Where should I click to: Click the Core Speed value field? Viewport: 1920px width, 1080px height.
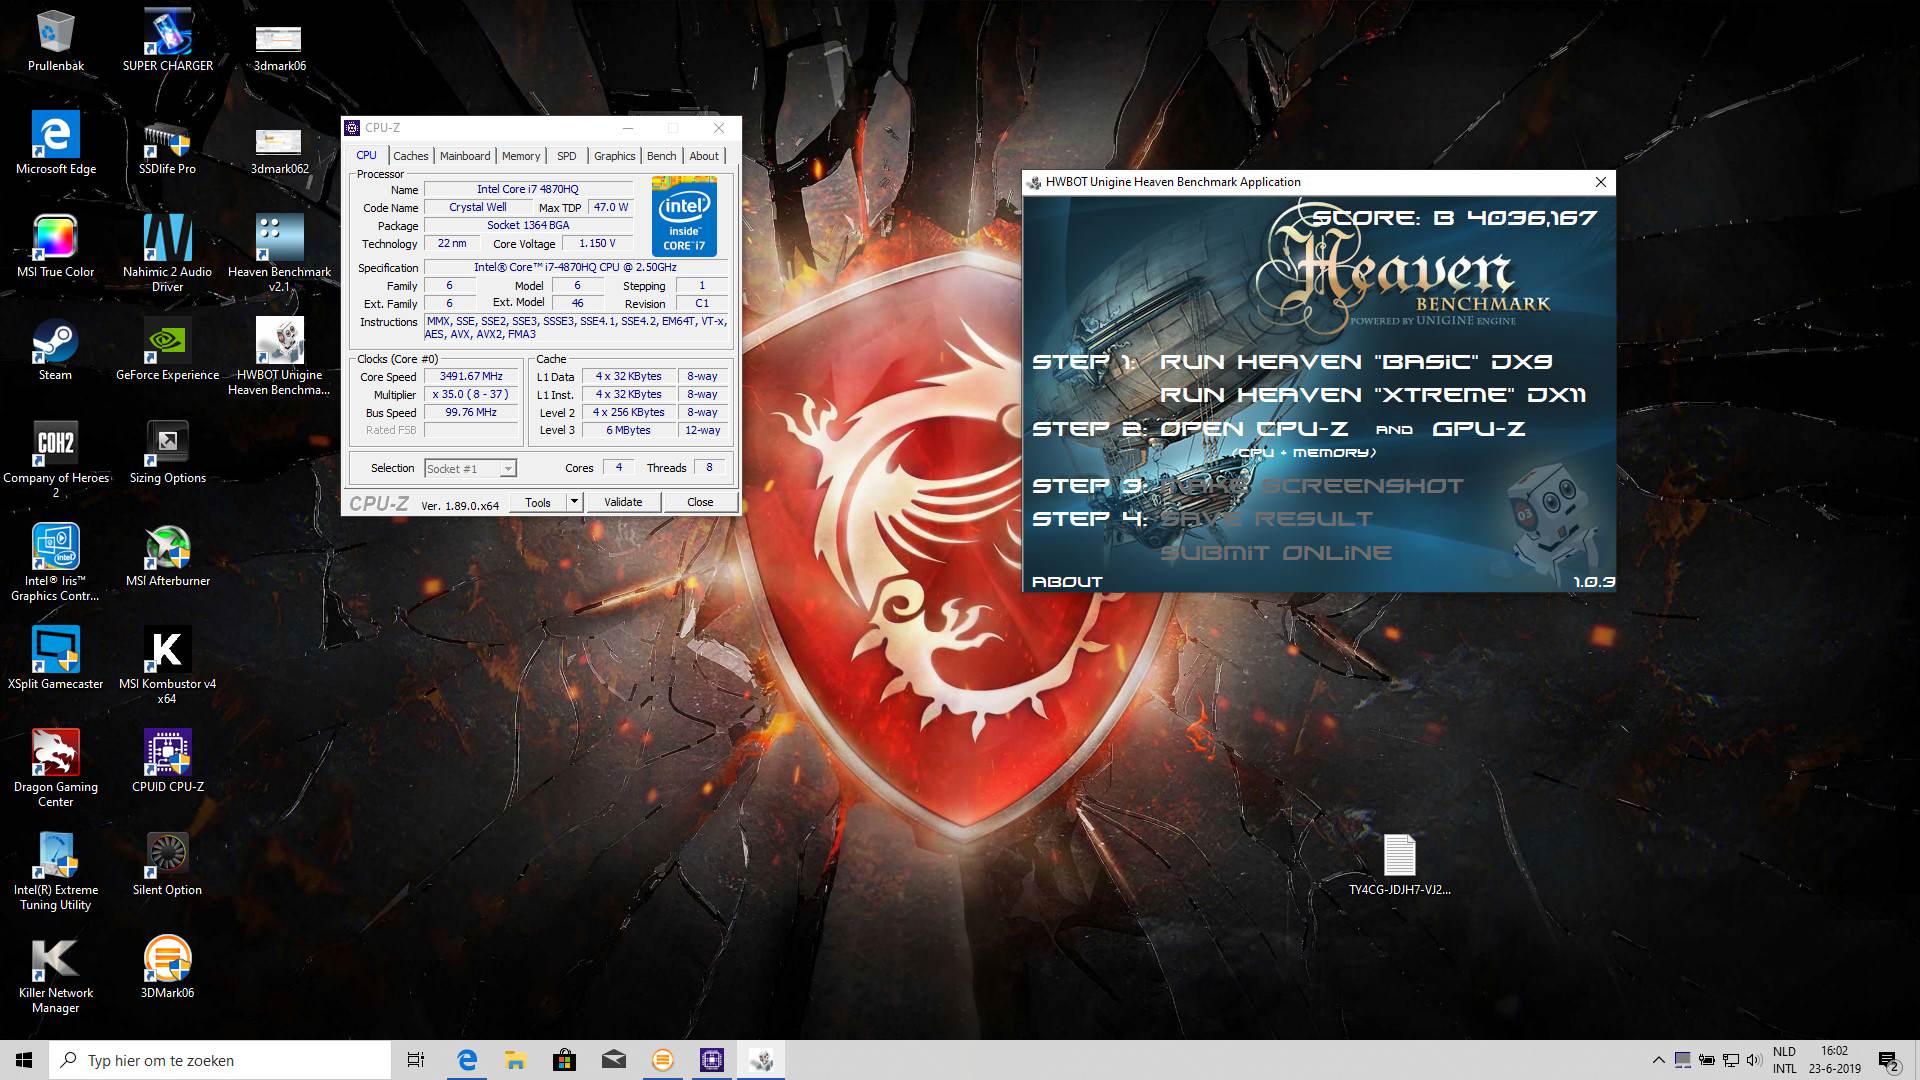(472, 377)
